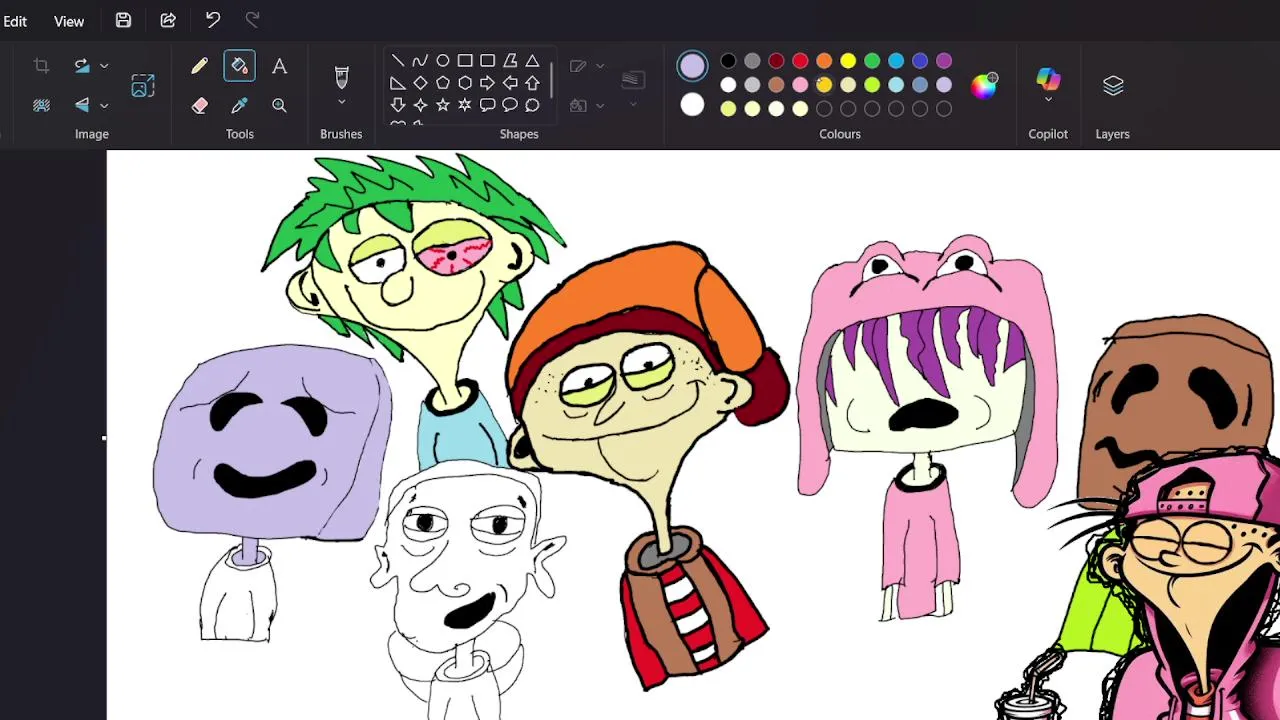1280x720 pixels.
Task: Choose the Rounded rectangle shape
Action: [x=487, y=61]
